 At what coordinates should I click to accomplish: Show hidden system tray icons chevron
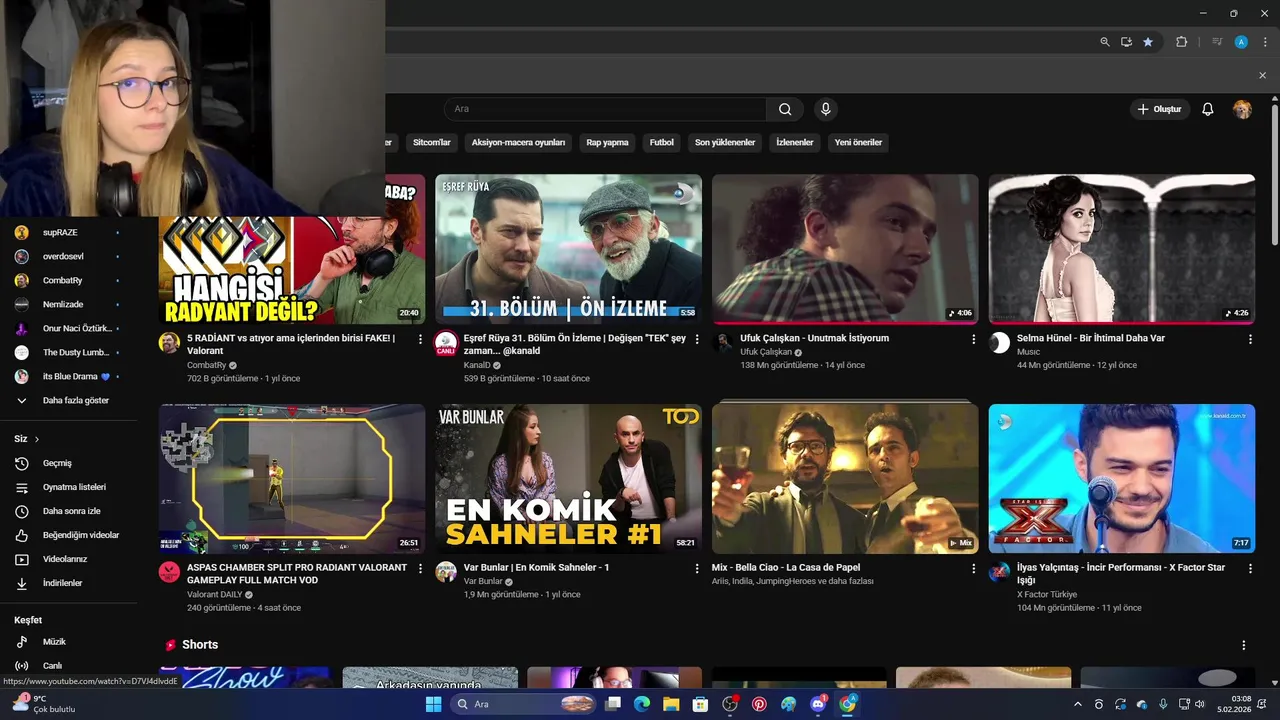(1077, 704)
